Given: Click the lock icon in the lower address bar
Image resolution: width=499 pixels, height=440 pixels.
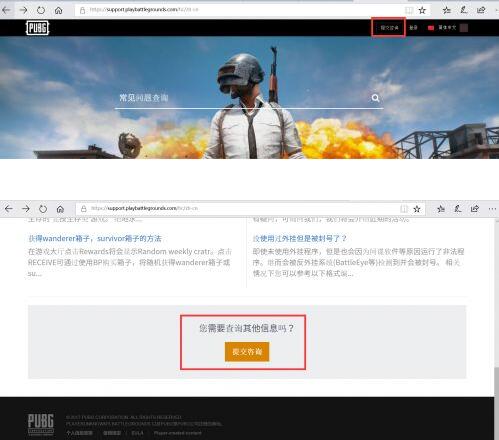Looking at the screenshot, I should pos(84,209).
